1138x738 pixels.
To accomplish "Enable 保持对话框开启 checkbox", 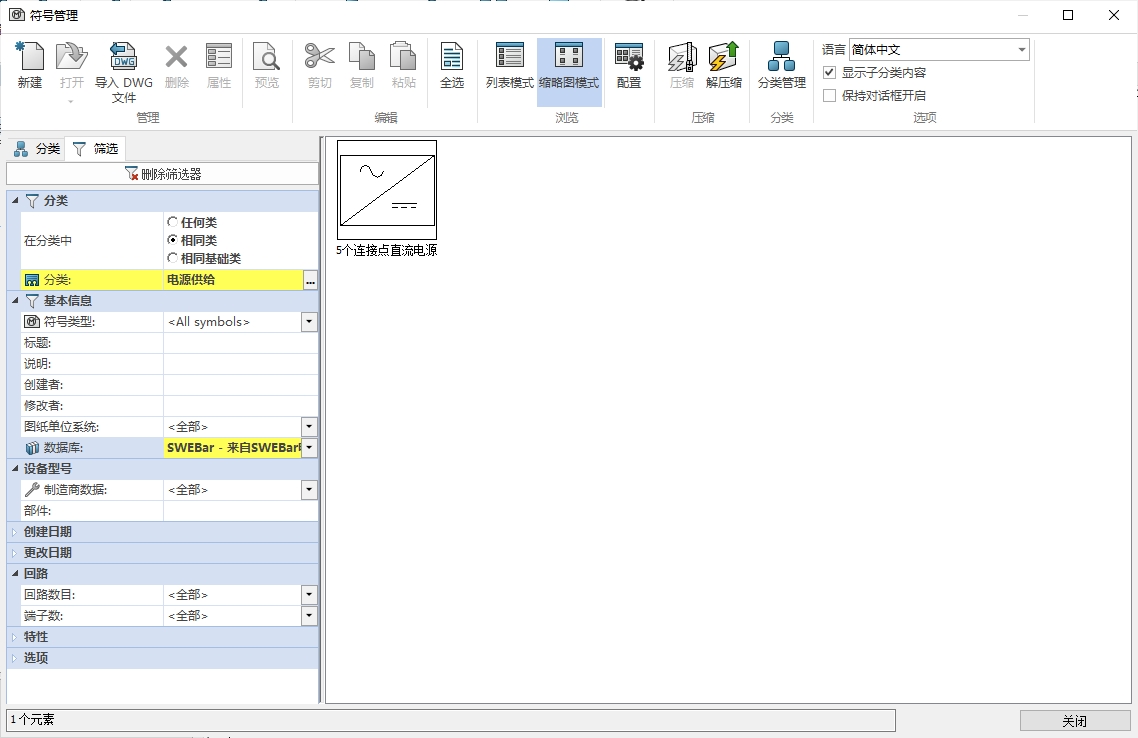I will tap(829, 96).
